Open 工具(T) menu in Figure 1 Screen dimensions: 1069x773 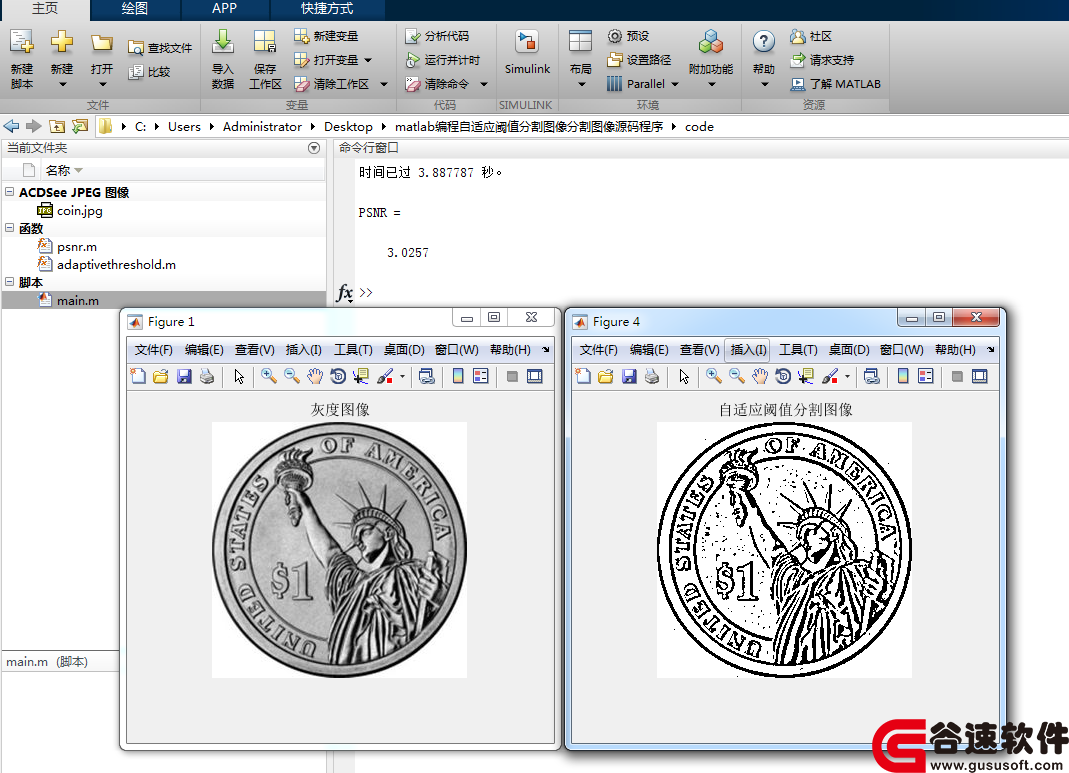click(x=353, y=350)
